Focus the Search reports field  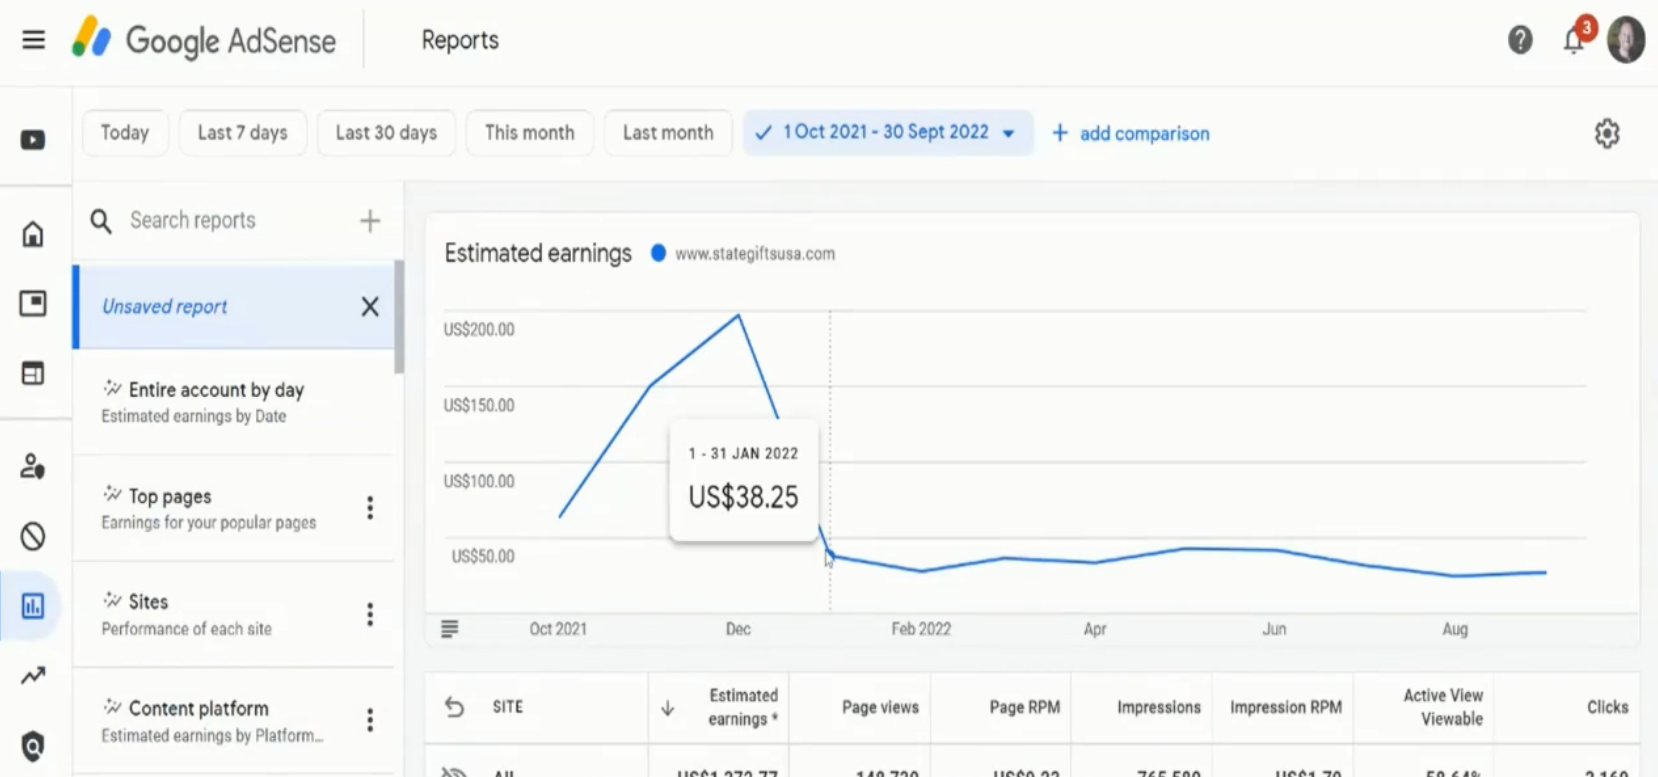coord(193,221)
